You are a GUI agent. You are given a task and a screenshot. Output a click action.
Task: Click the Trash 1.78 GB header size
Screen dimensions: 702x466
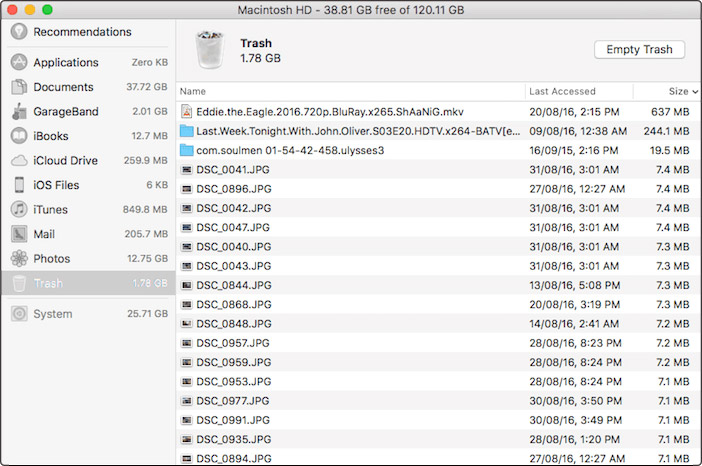(261, 58)
